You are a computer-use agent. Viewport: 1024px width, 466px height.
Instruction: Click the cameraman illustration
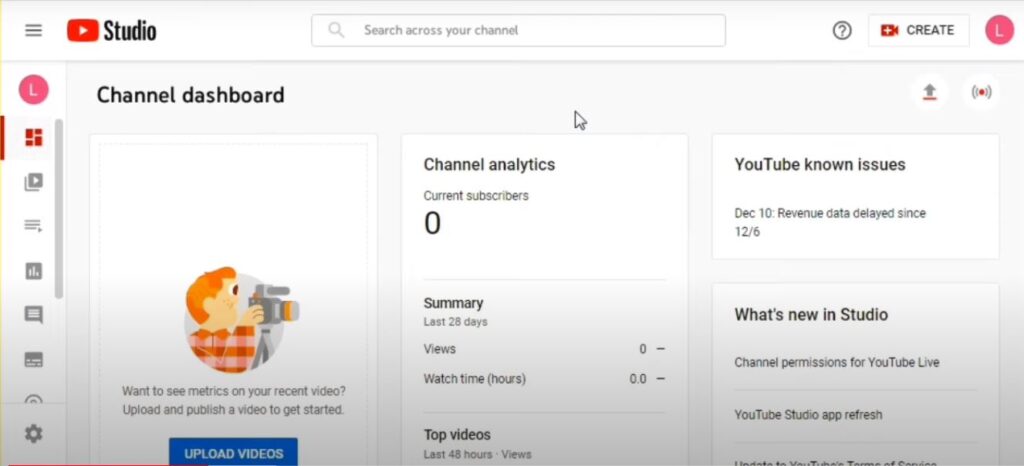[x=240, y=319]
